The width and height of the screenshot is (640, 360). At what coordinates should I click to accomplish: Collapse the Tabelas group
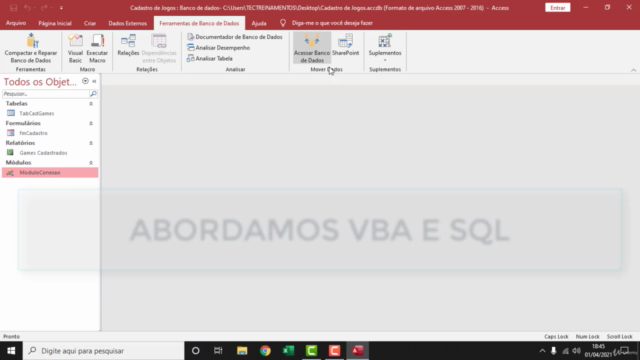point(91,104)
